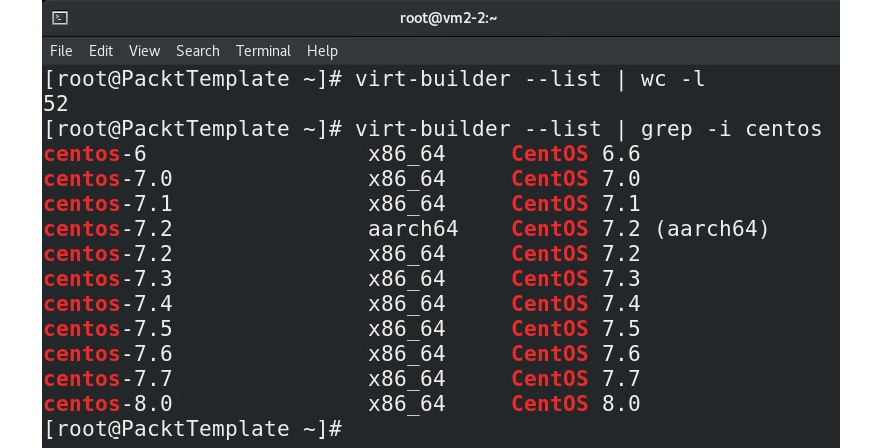Click the grep -i centos command text
The width and height of the screenshot is (882, 448).
[731, 129]
